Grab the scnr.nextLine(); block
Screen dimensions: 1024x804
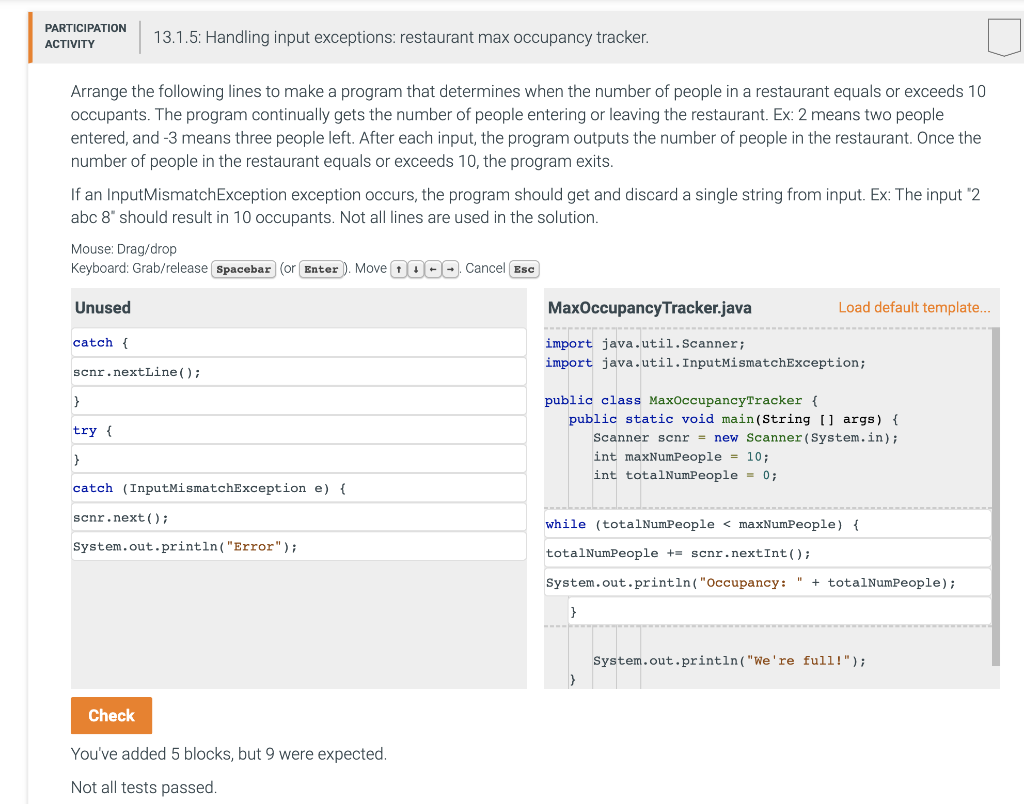click(x=297, y=371)
